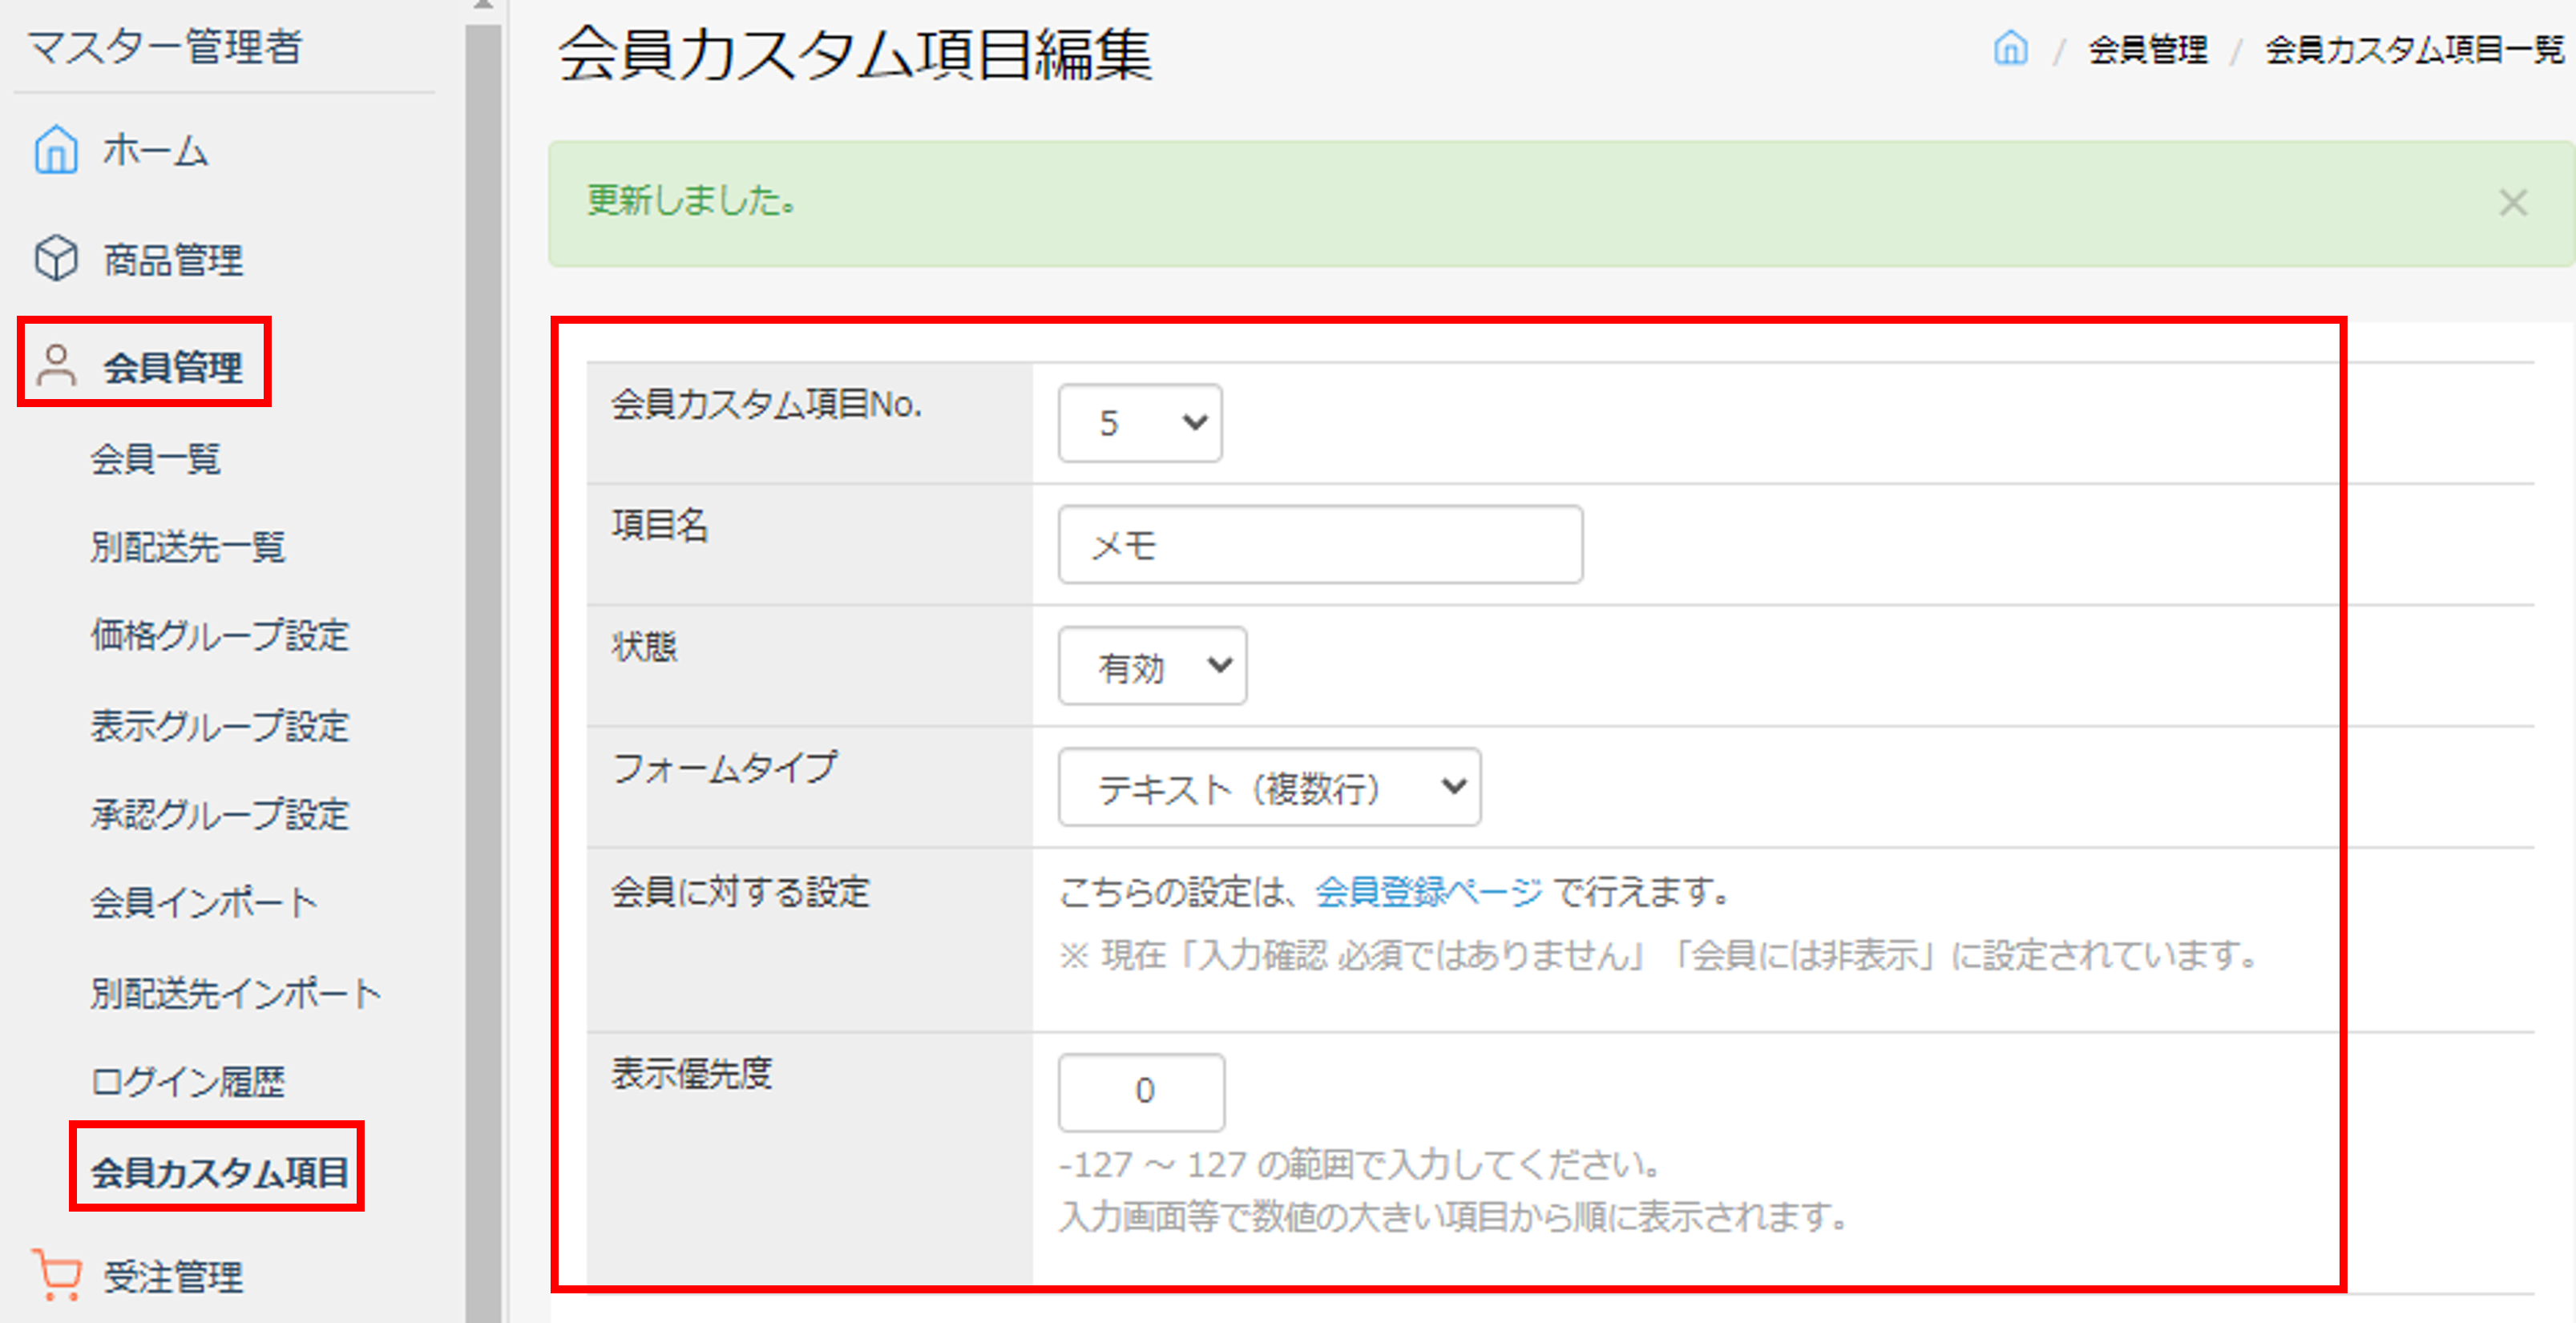Open 別配送先インポート submenu item
Screen dimensions: 2576x1323
click(x=236, y=993)
